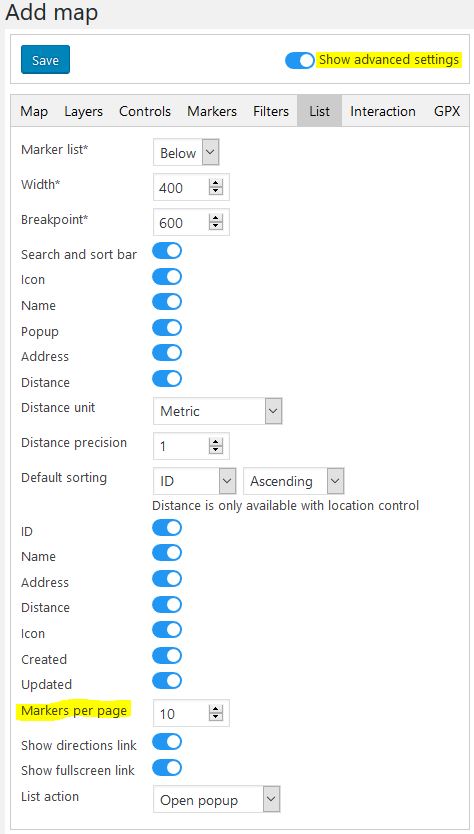The height and width of the screenshot is (834, 474).
Task: Turn off Show fullscreen link toggle
Action: [167, 768]
